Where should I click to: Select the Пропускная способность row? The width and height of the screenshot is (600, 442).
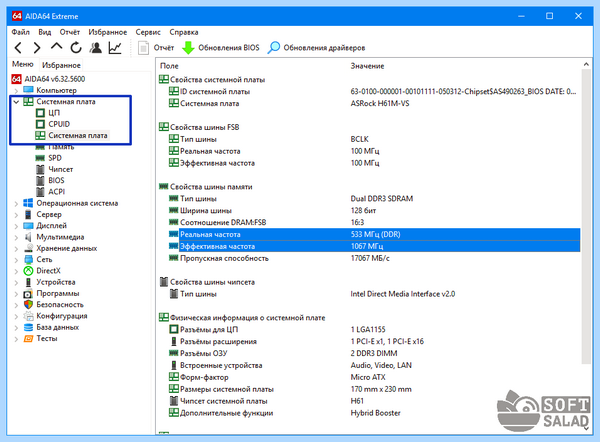[375, 258]
